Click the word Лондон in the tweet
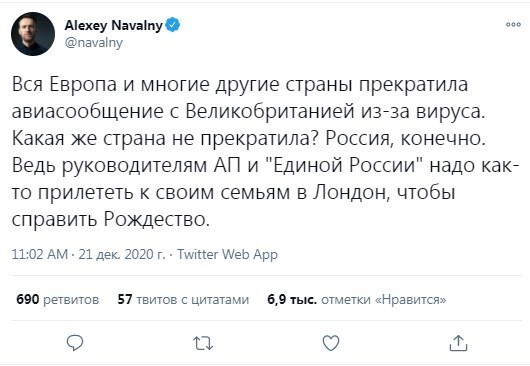The width and height of the screenshot is (530, 366). [x=351, y=192]
